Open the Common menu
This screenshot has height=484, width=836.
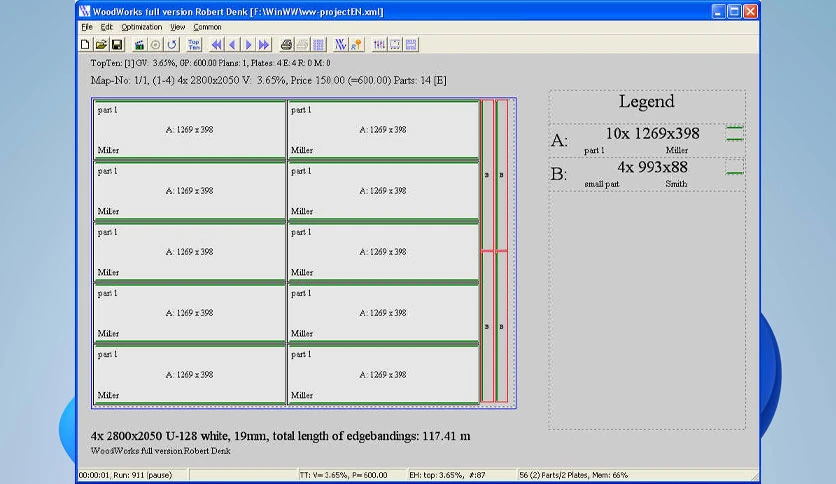(207, 27)
